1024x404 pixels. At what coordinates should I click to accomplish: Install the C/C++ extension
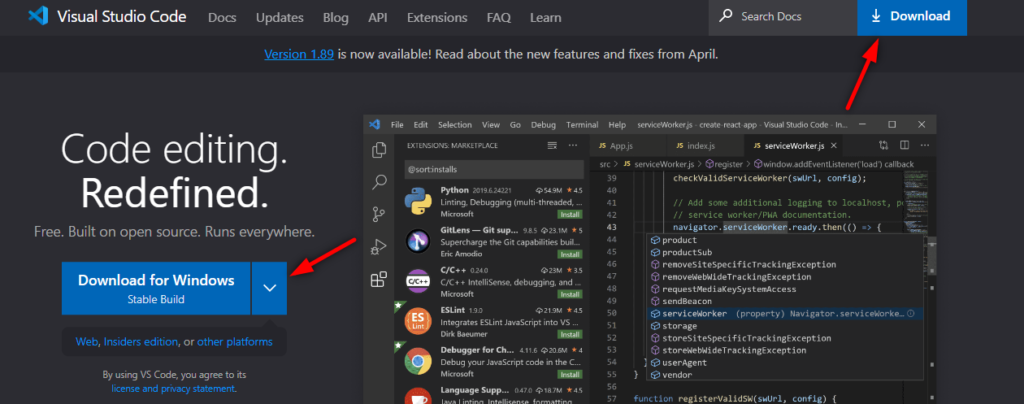point(569,294)
